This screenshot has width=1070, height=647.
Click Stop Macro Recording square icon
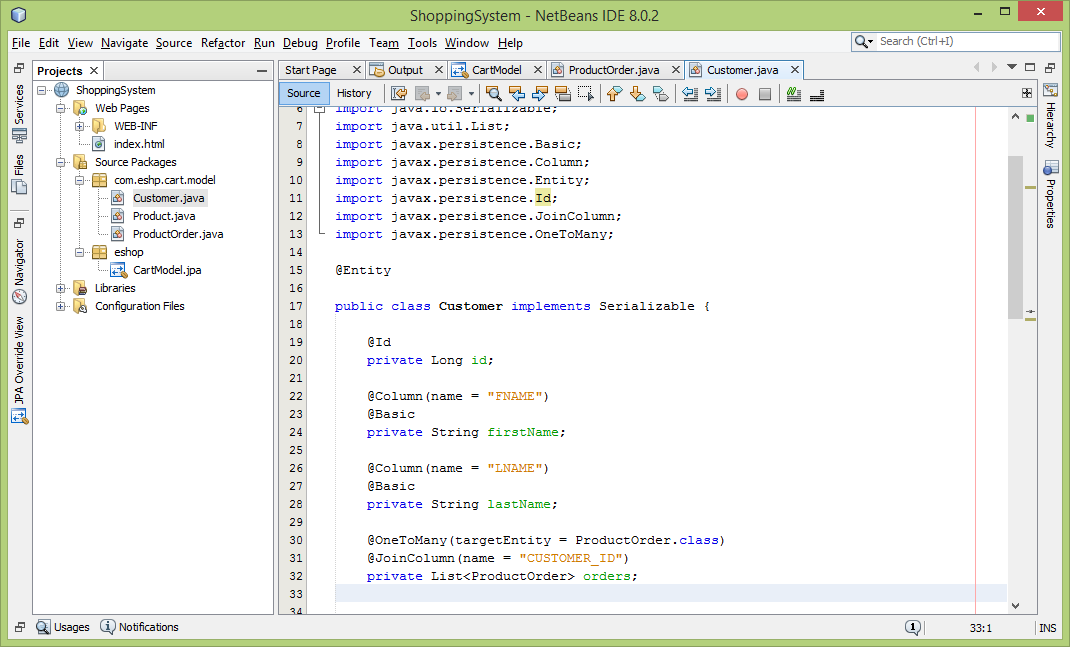pyautogui.click(x=765, y=94)
